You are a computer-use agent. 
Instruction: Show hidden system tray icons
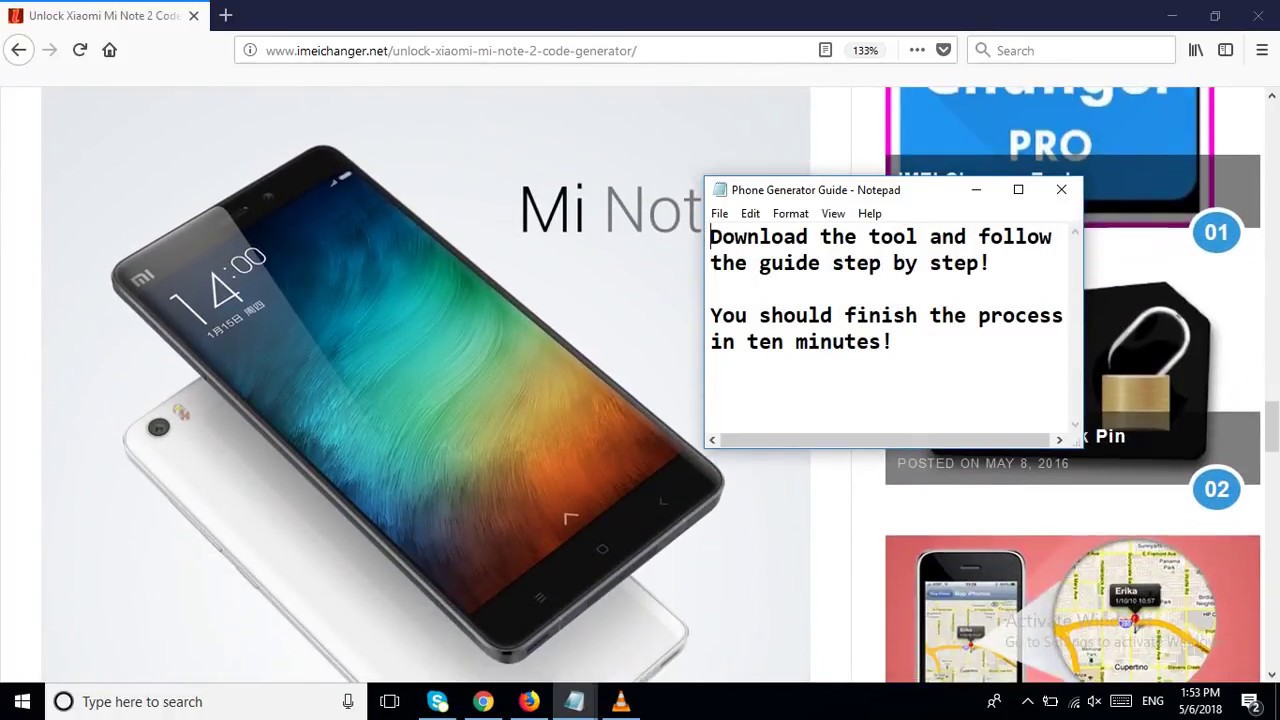[1027, 702]
